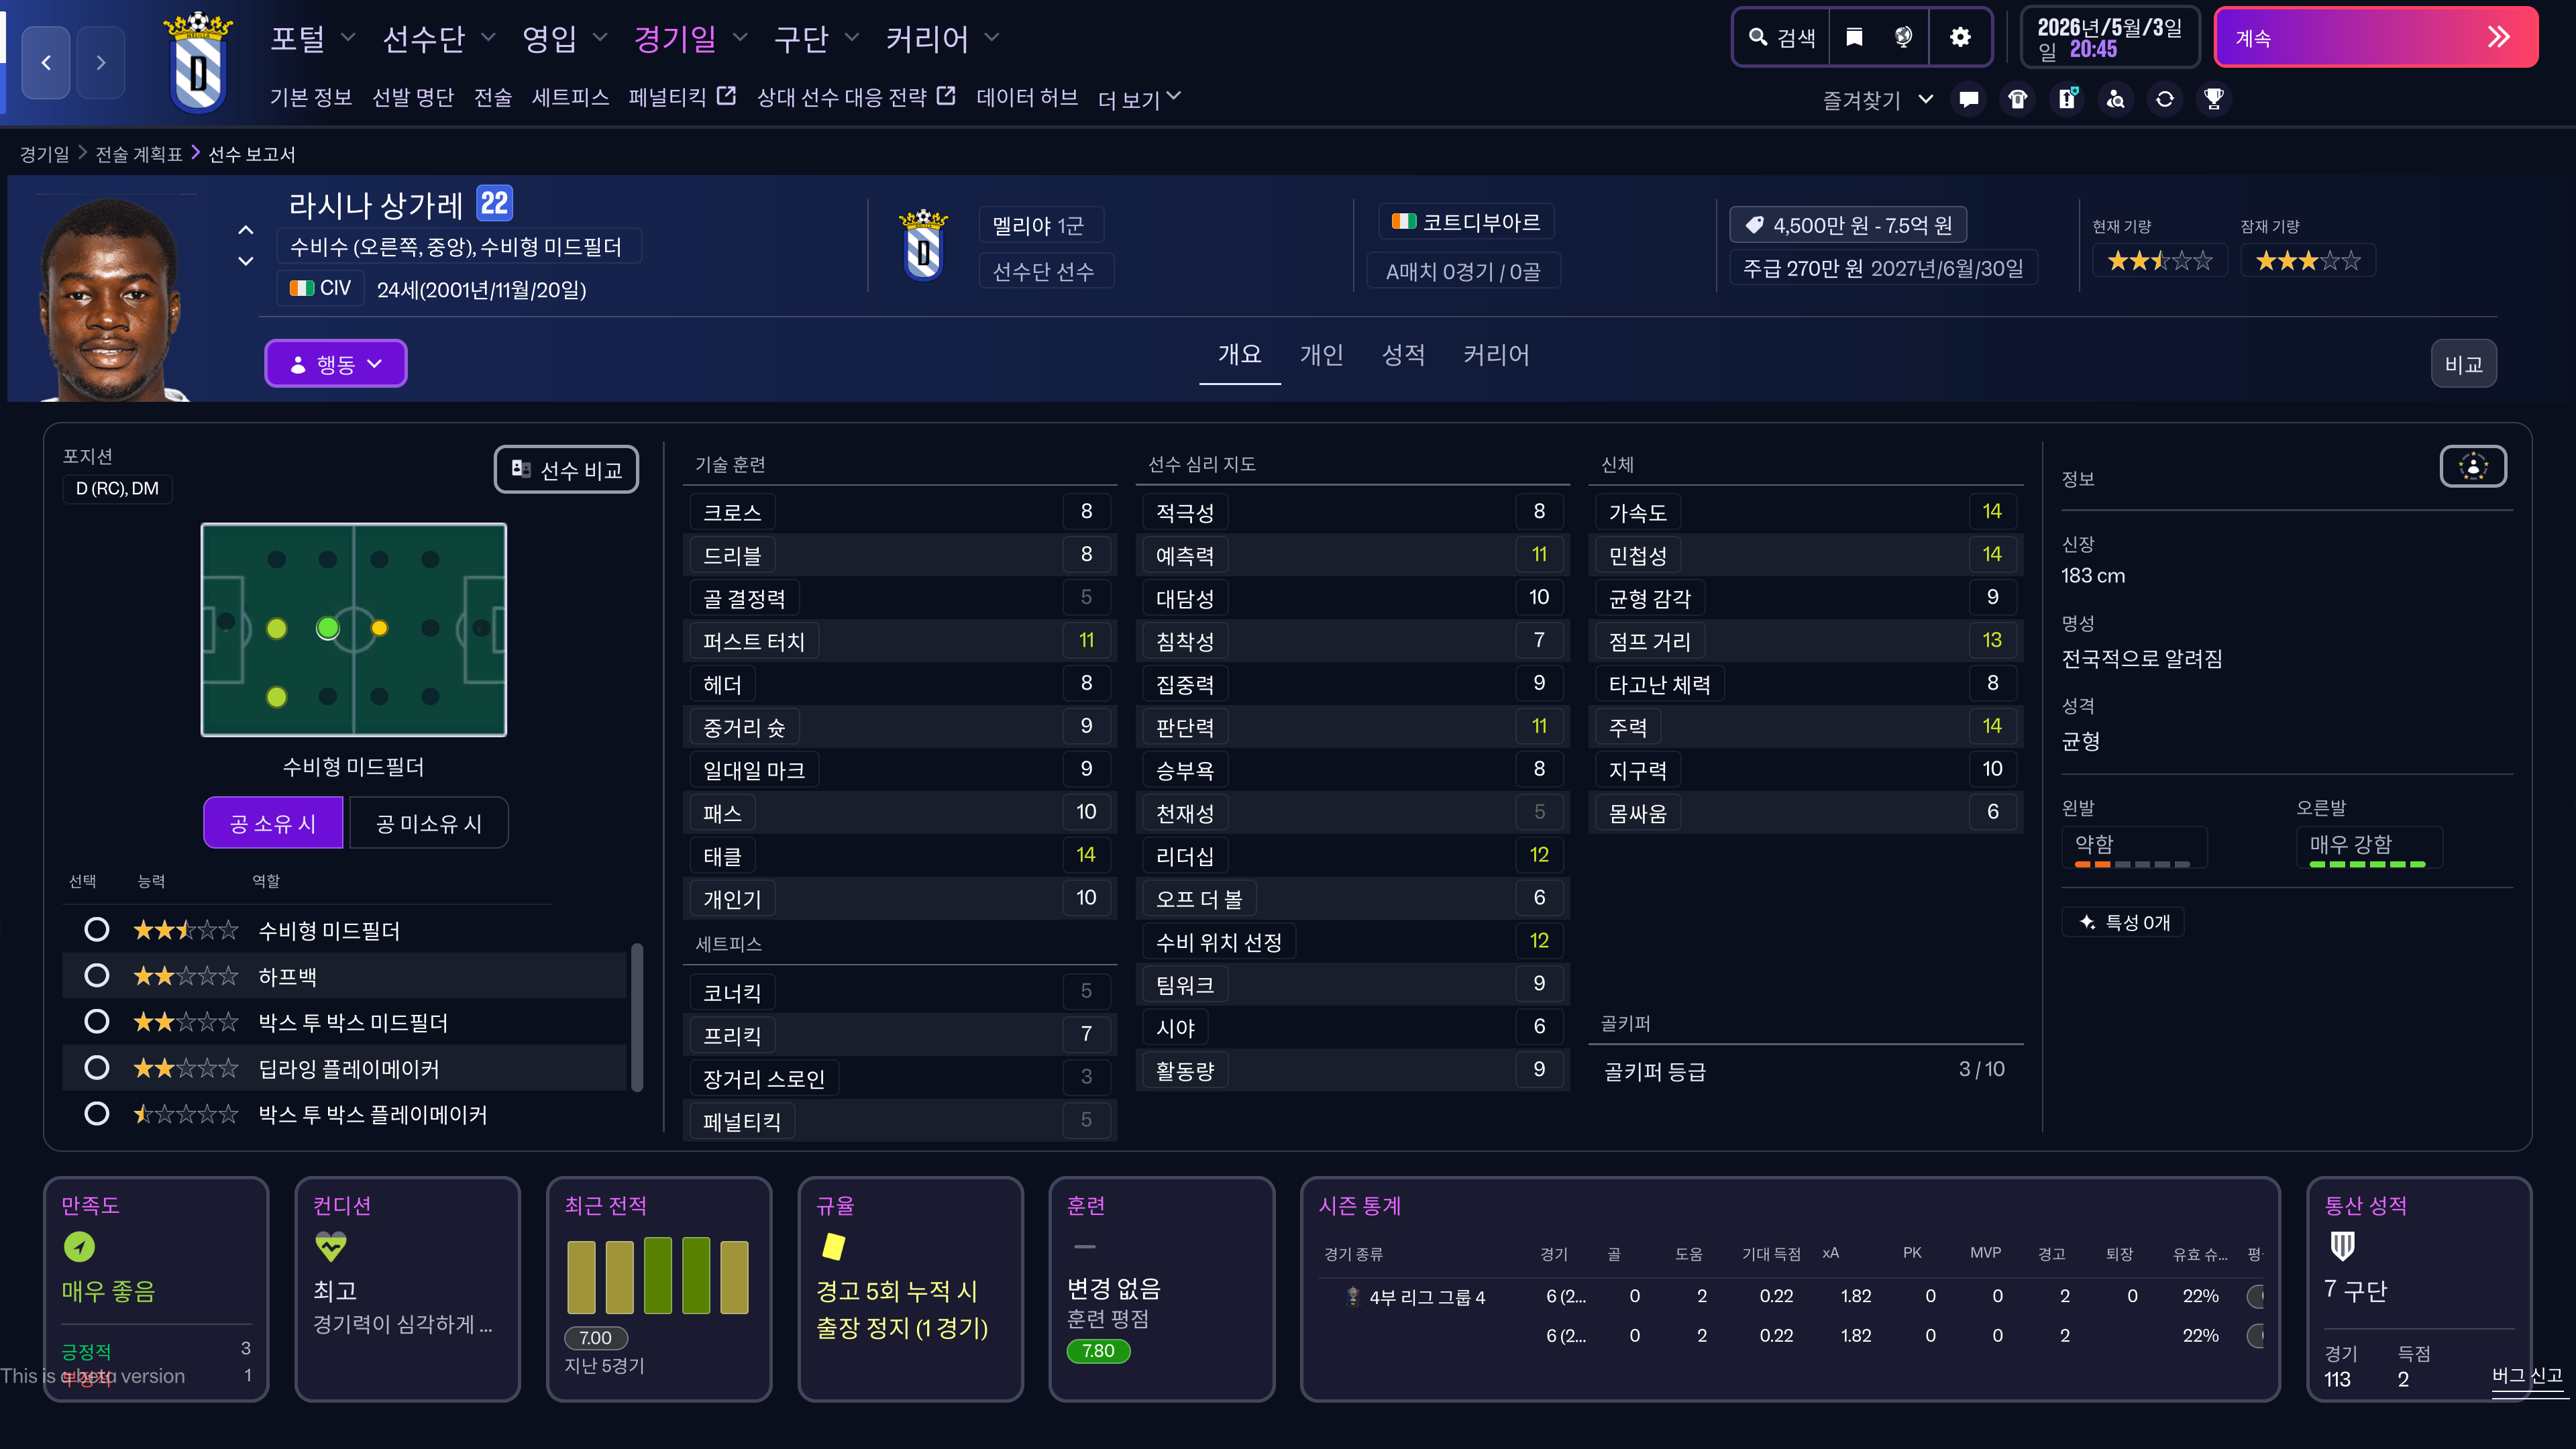Select the 하프백 role radio button
The height and width of the screenshot is (1449, 2576).
97,976
